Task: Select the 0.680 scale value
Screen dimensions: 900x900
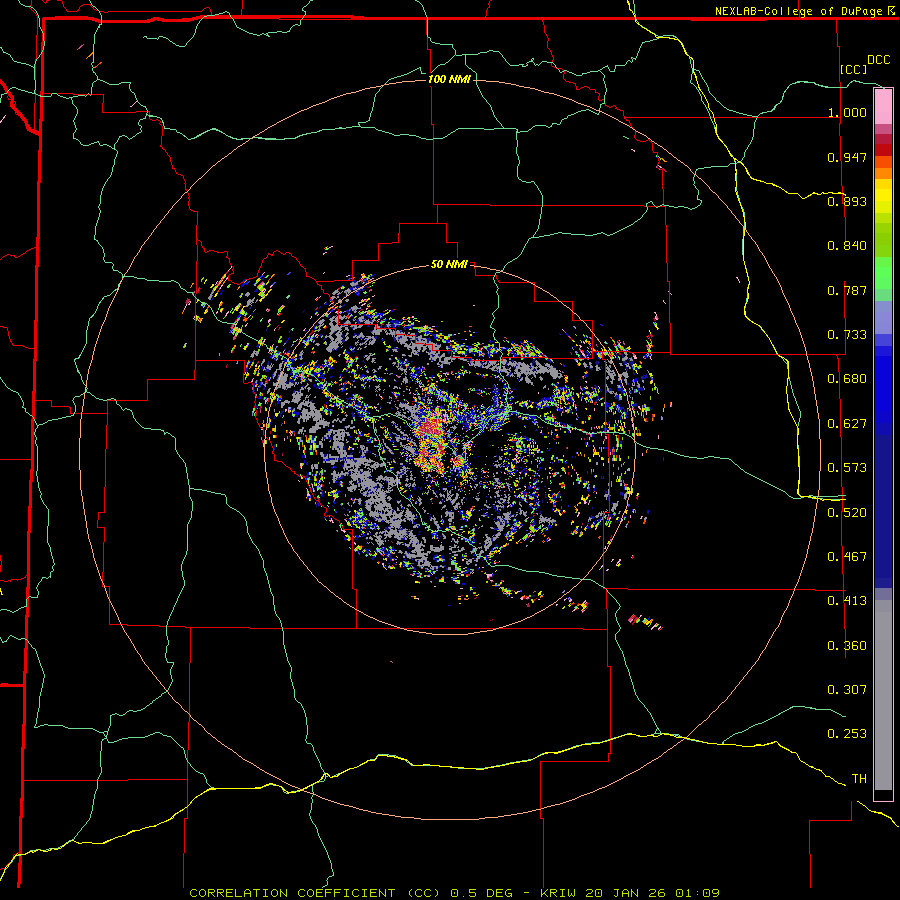Action: click(x=847, y=379)
